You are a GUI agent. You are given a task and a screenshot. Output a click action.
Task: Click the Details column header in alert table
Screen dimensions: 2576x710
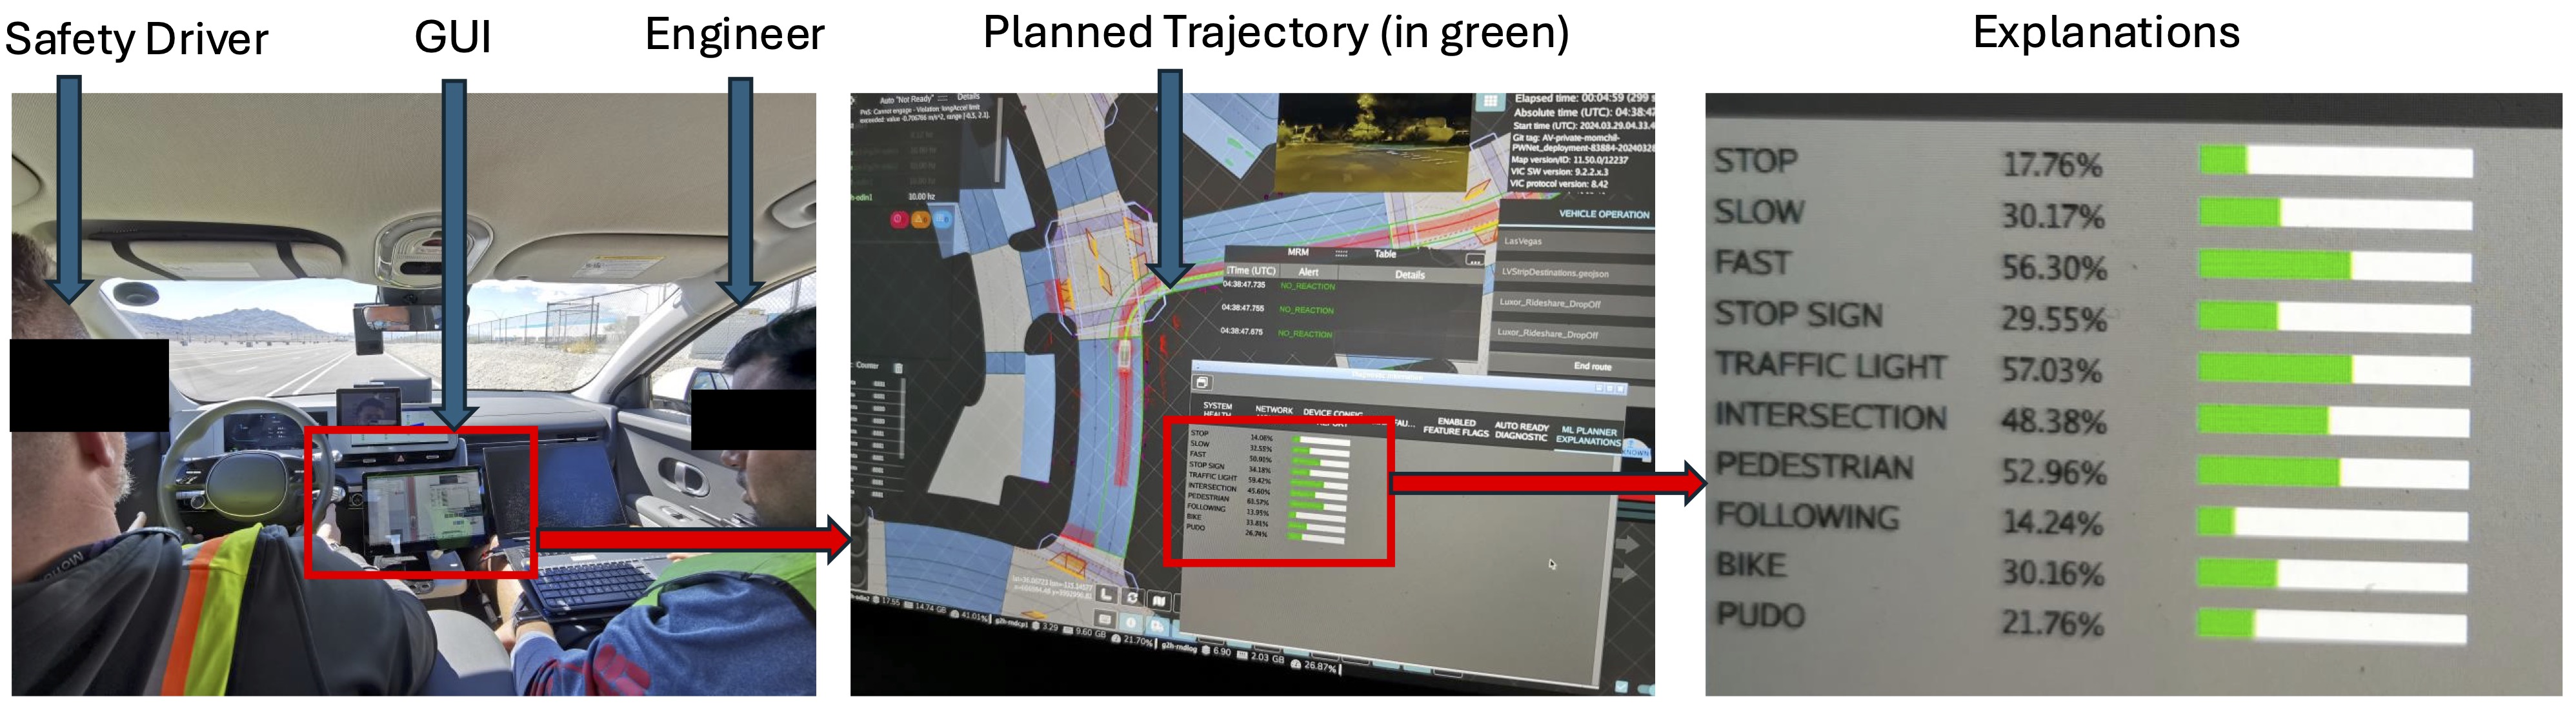pyautogui.click(x=1410, y=275)
